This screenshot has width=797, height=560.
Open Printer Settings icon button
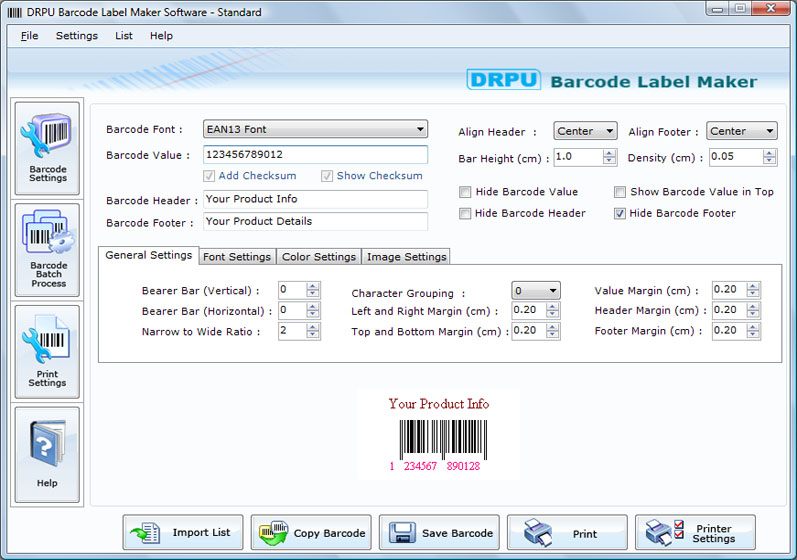(x=695, y=532)
